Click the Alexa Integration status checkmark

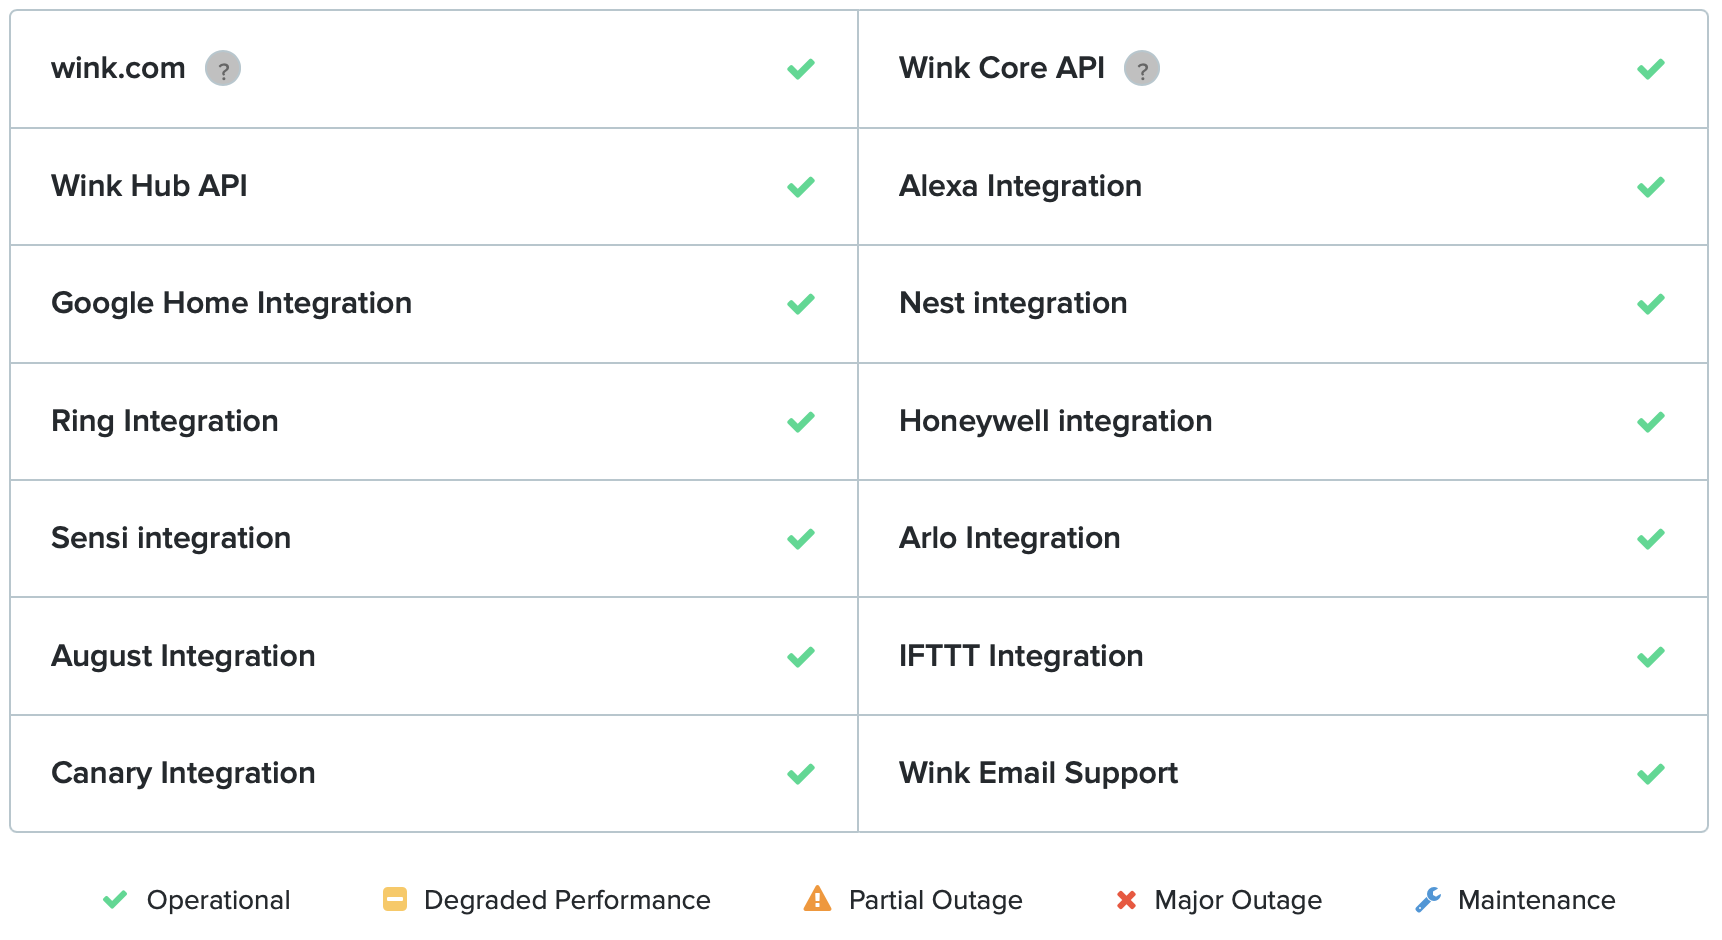1651,187
